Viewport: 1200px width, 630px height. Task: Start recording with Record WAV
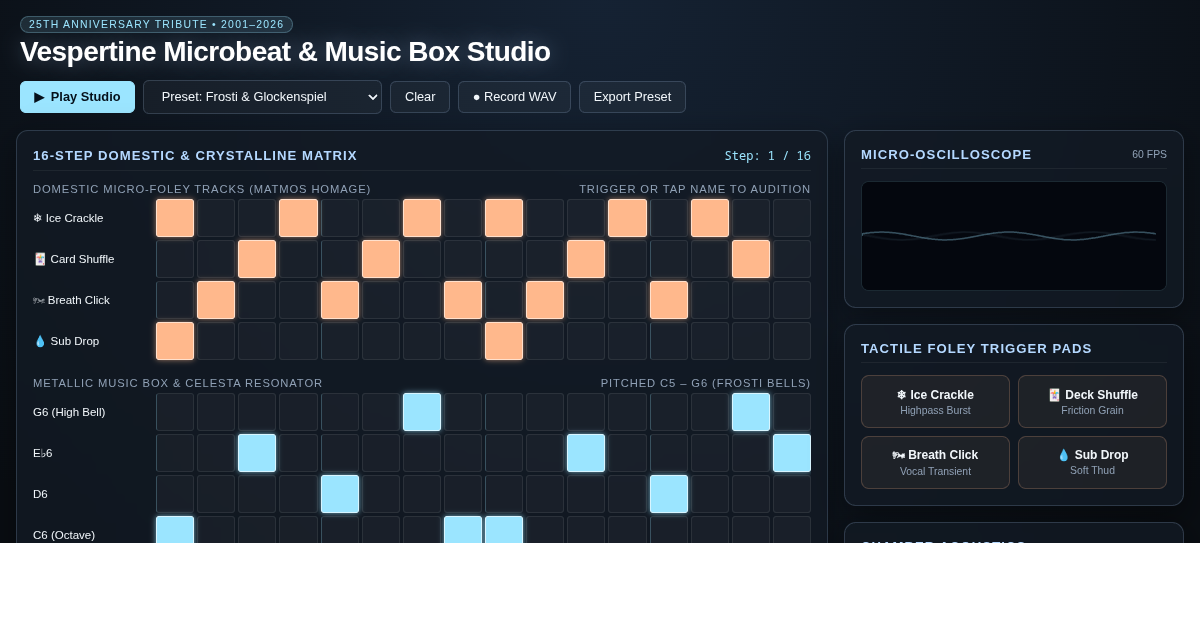coord(514,97)
